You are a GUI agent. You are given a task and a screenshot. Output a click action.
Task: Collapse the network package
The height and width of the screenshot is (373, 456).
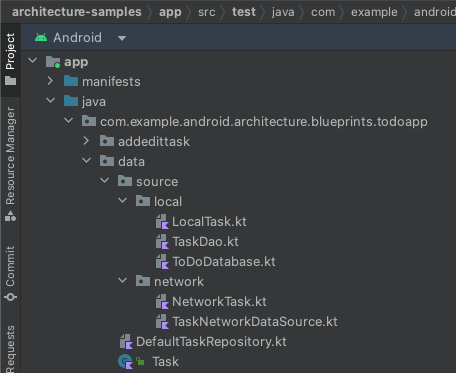click(x=123, y=280)
